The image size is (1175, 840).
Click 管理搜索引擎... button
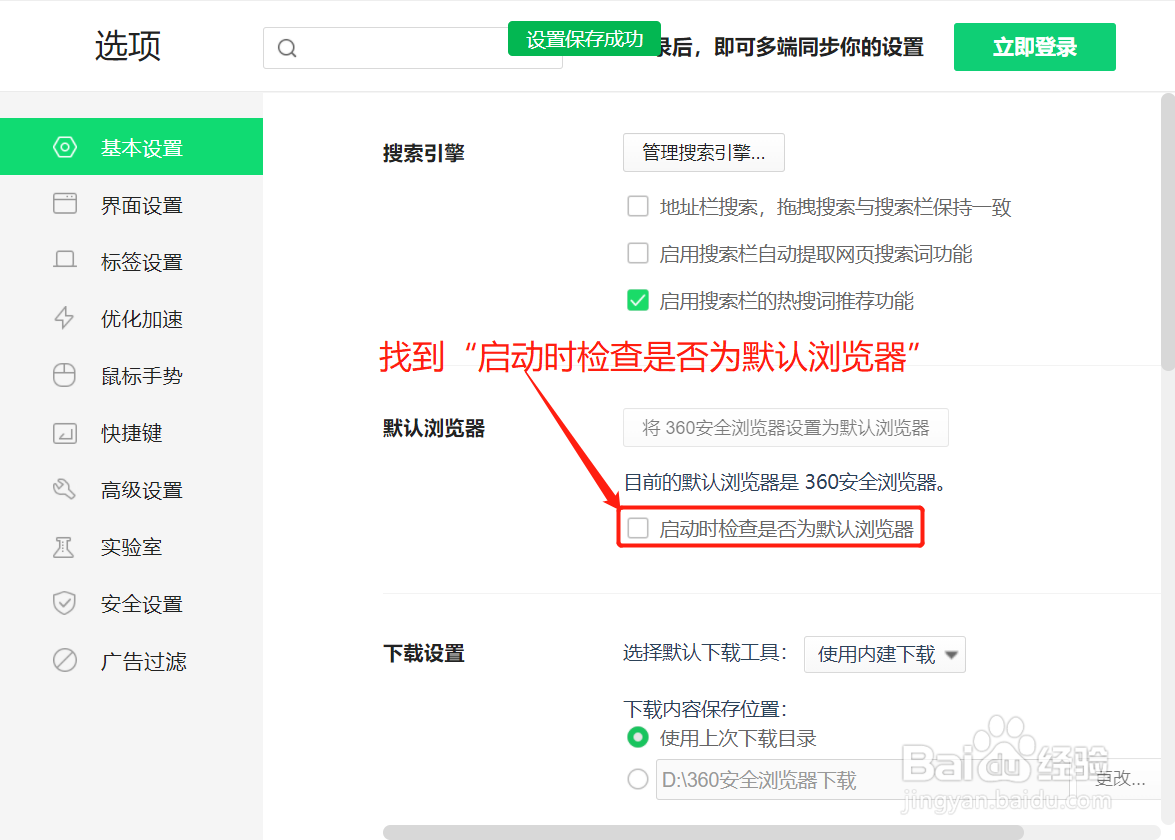coord(704,152)
